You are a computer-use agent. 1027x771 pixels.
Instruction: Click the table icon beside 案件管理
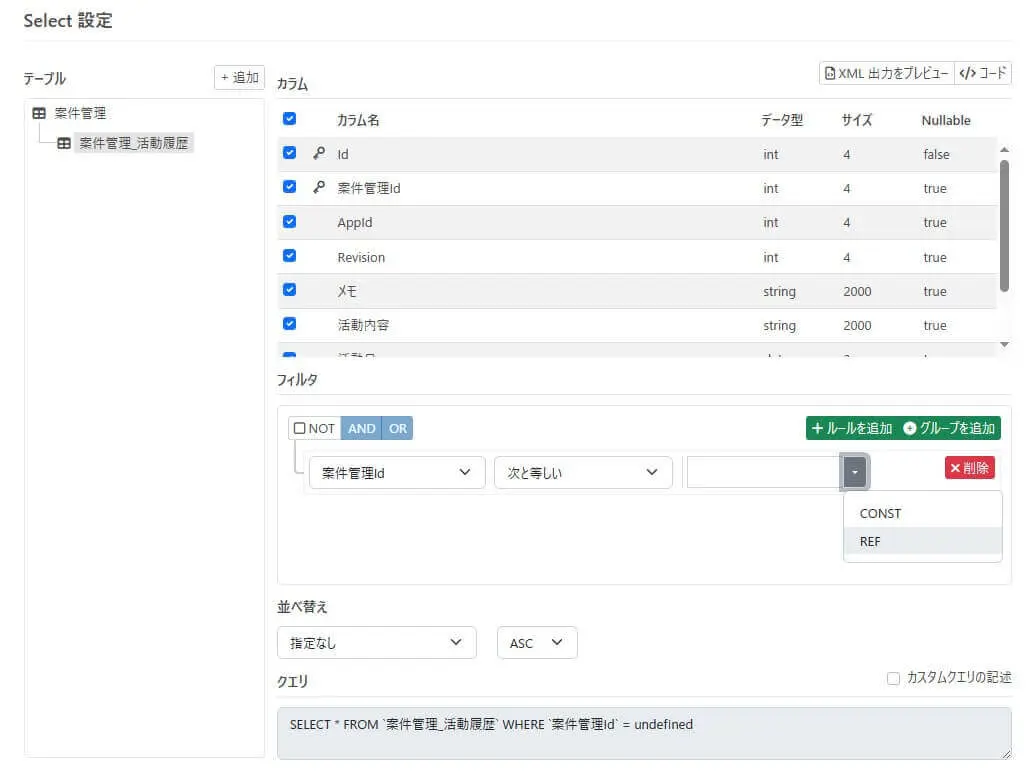click(39, 114)
